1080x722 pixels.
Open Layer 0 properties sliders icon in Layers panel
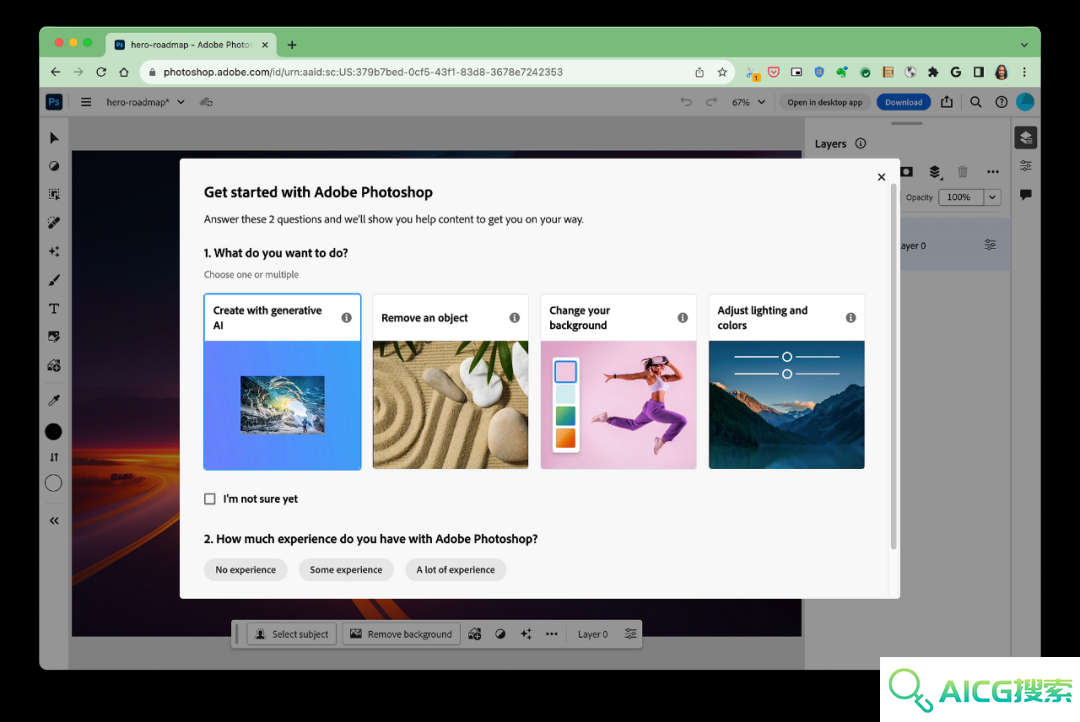coord(990,245)
